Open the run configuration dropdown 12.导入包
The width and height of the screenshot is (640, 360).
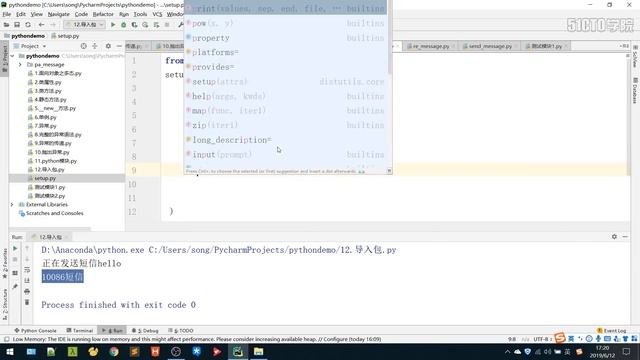click(84, 25)
